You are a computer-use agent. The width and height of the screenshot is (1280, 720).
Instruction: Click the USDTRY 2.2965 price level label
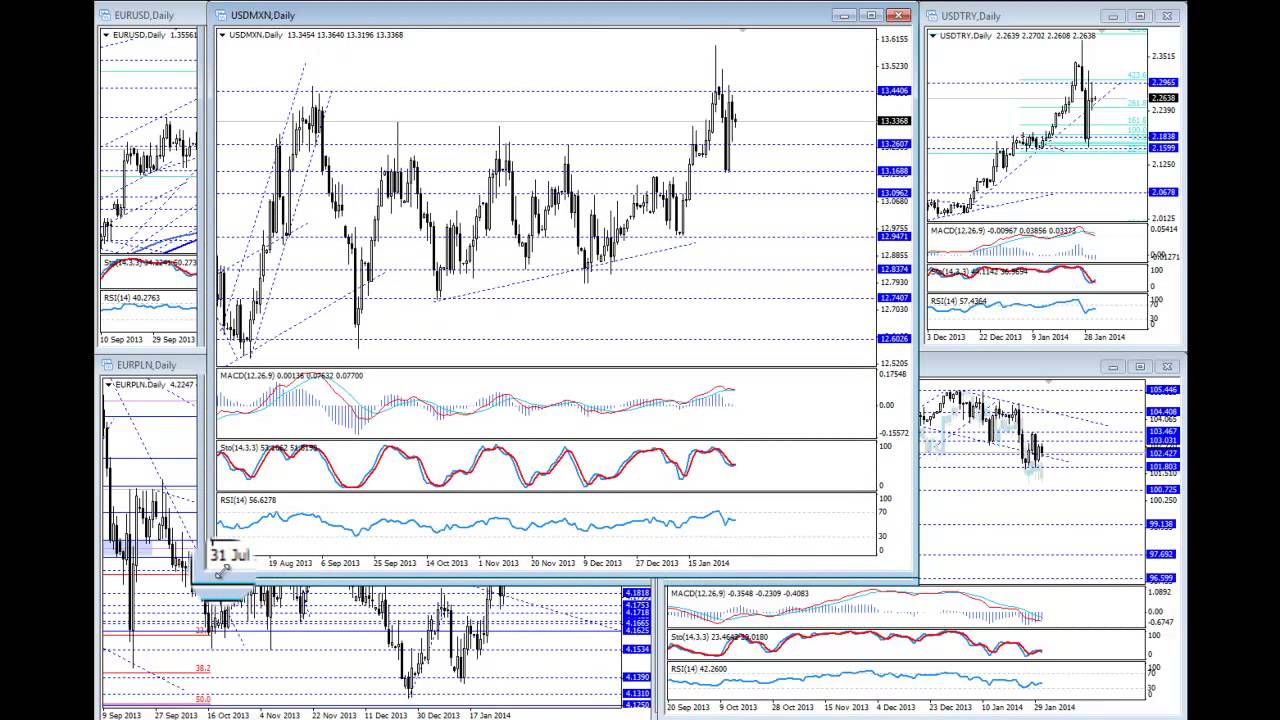1163,82
